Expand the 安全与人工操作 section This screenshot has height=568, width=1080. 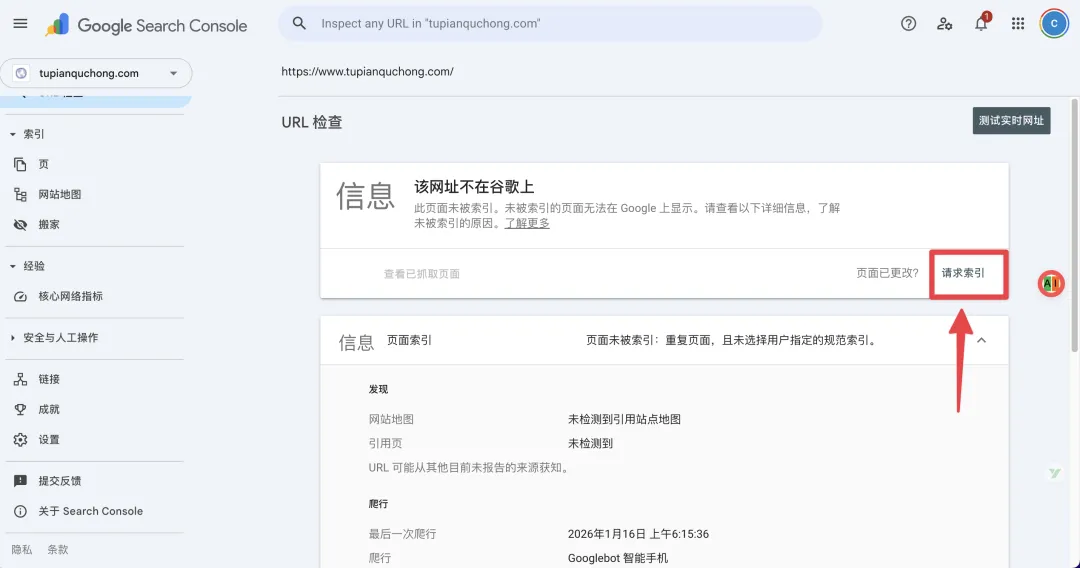click(x=13, y=338)
